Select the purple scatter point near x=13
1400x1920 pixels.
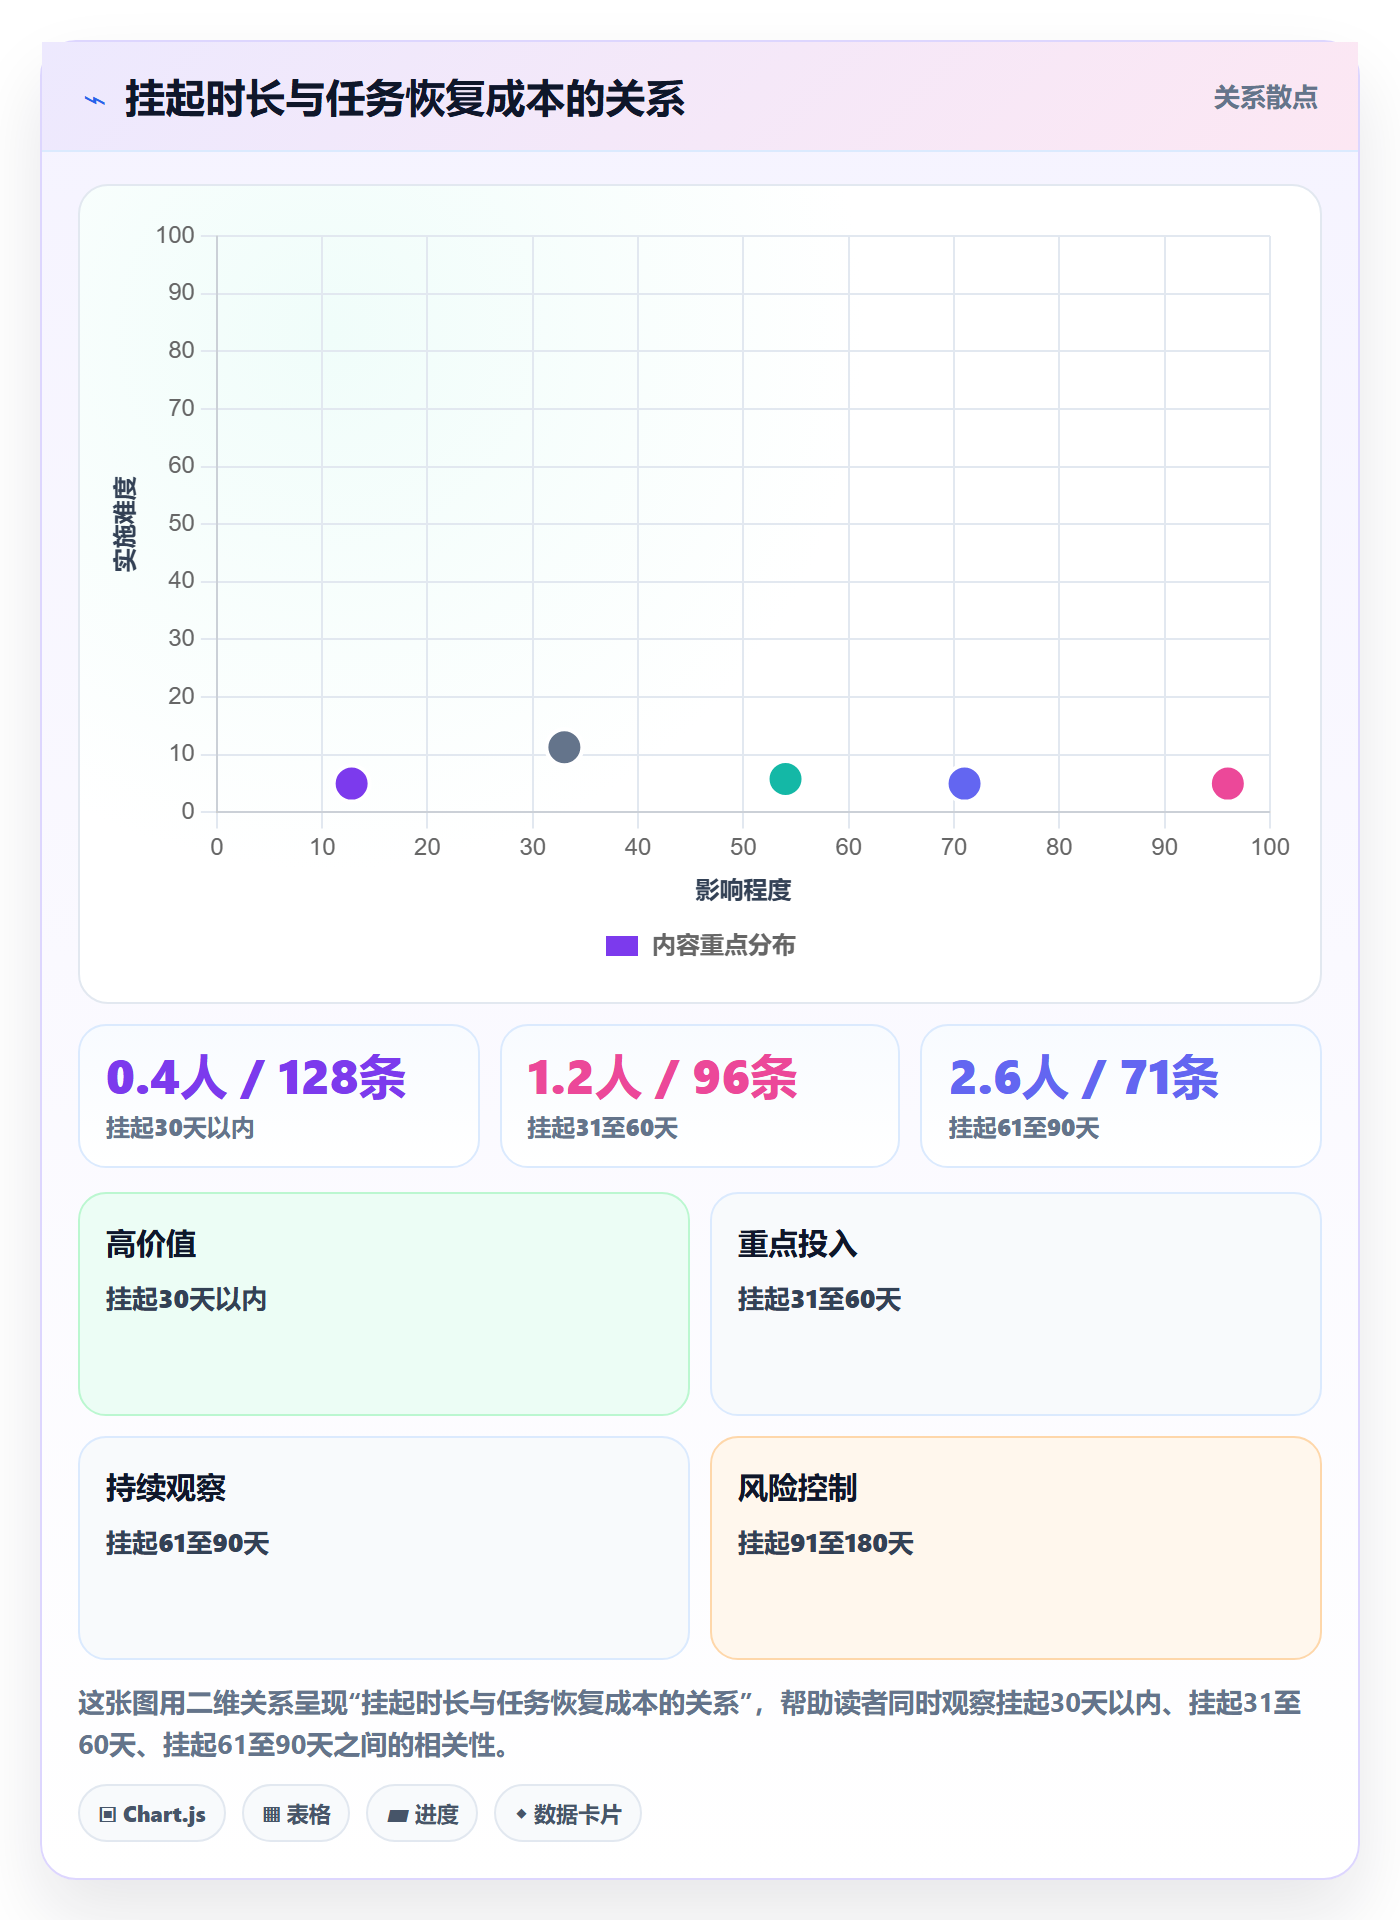pyautogui.click(x=351, y=783)
